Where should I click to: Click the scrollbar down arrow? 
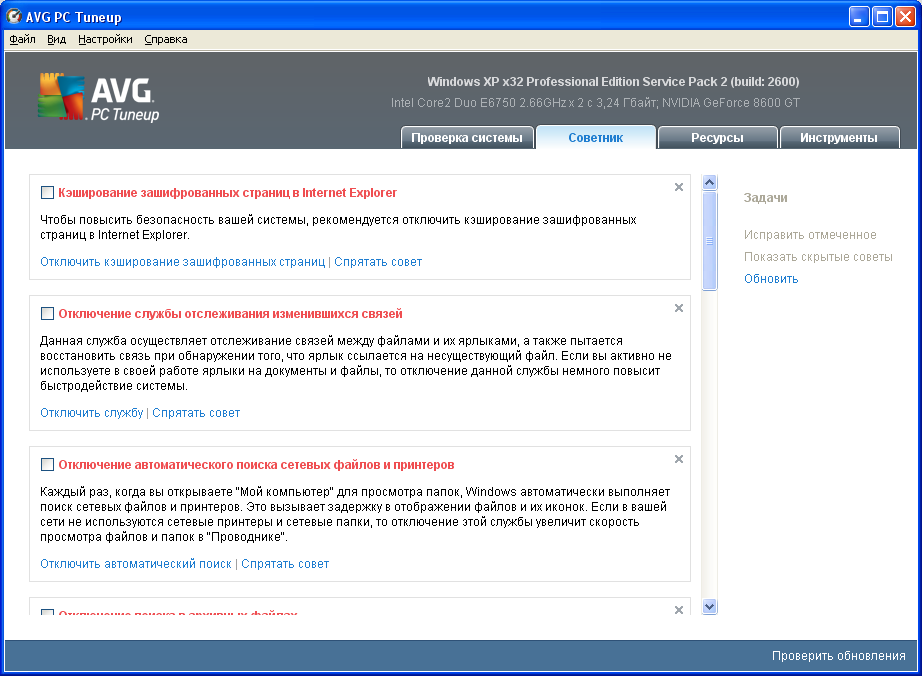(x=710, y=607)
